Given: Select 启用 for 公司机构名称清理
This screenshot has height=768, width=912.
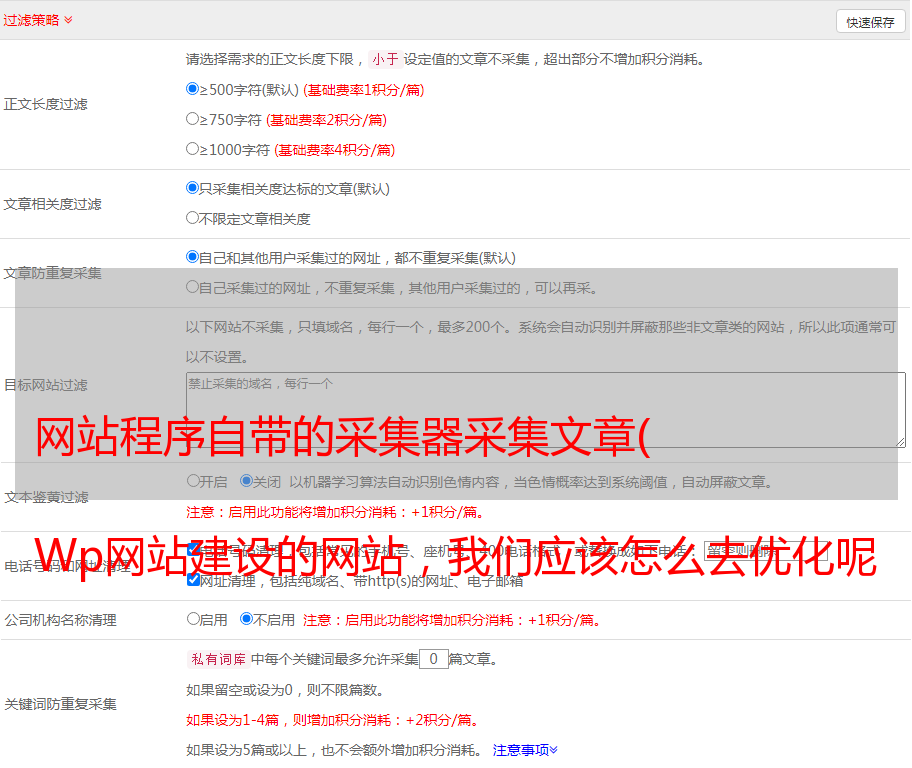Looking at the screenshot, I should click(x=193, y=619).
